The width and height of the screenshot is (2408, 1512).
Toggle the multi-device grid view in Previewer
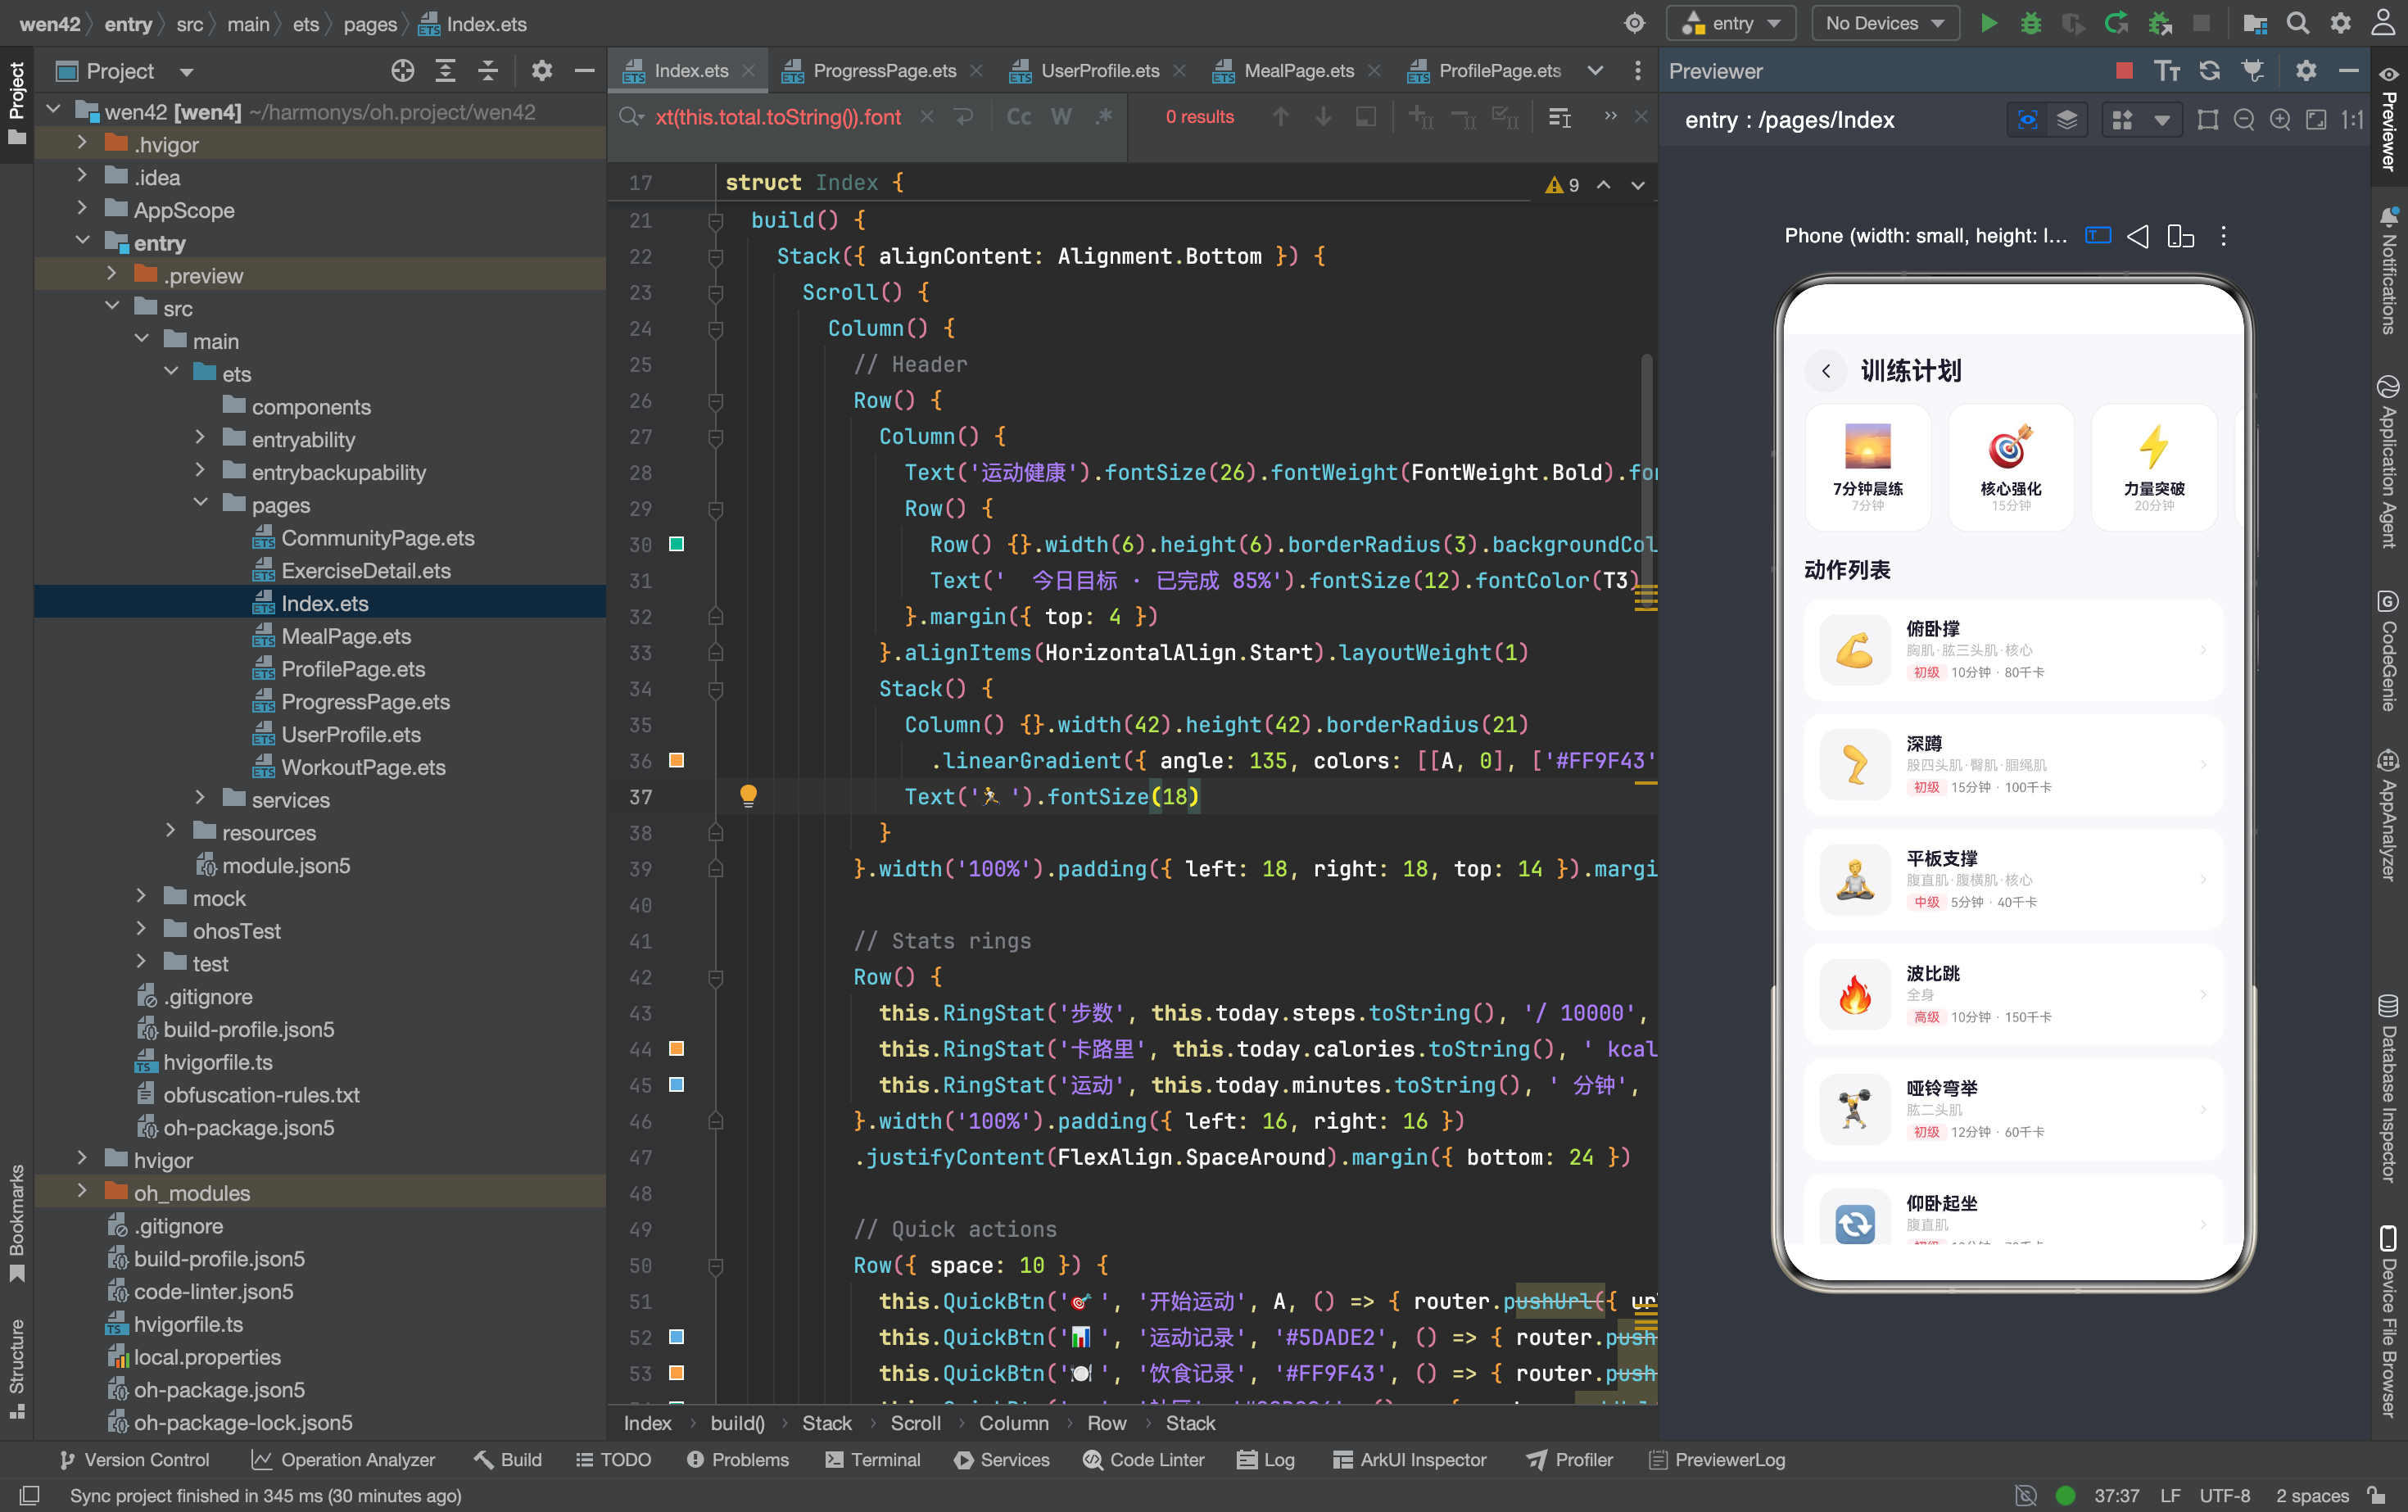pyautogui.click(x=2122, y=120)
